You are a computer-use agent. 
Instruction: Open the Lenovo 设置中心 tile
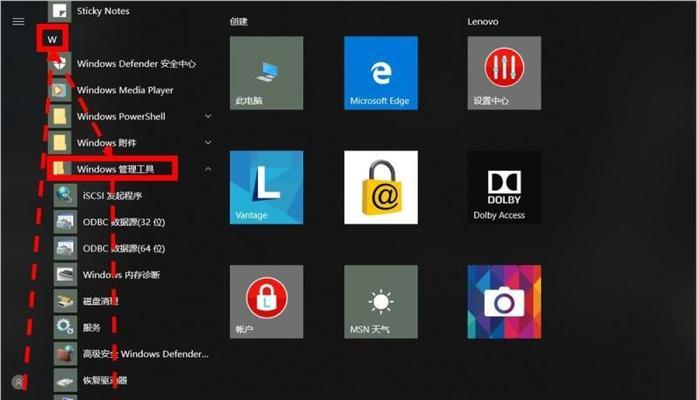pos(504,73)
